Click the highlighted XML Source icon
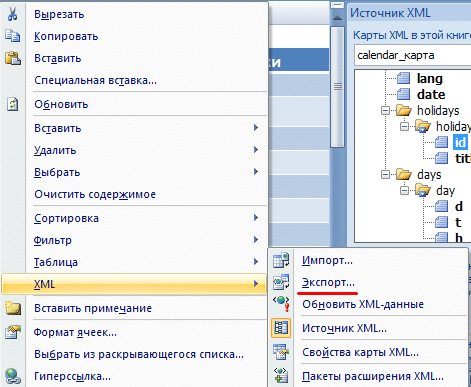471x387 pixels. click(281, 328)
